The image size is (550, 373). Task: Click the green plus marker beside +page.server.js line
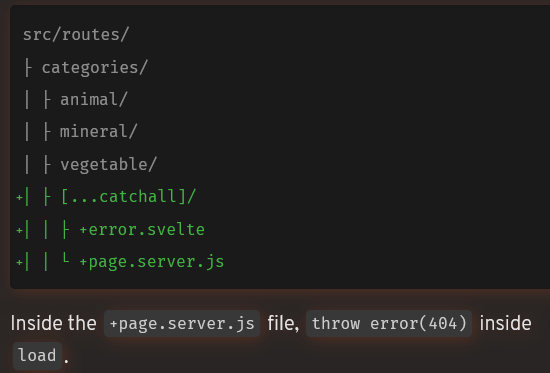(19, 262)
